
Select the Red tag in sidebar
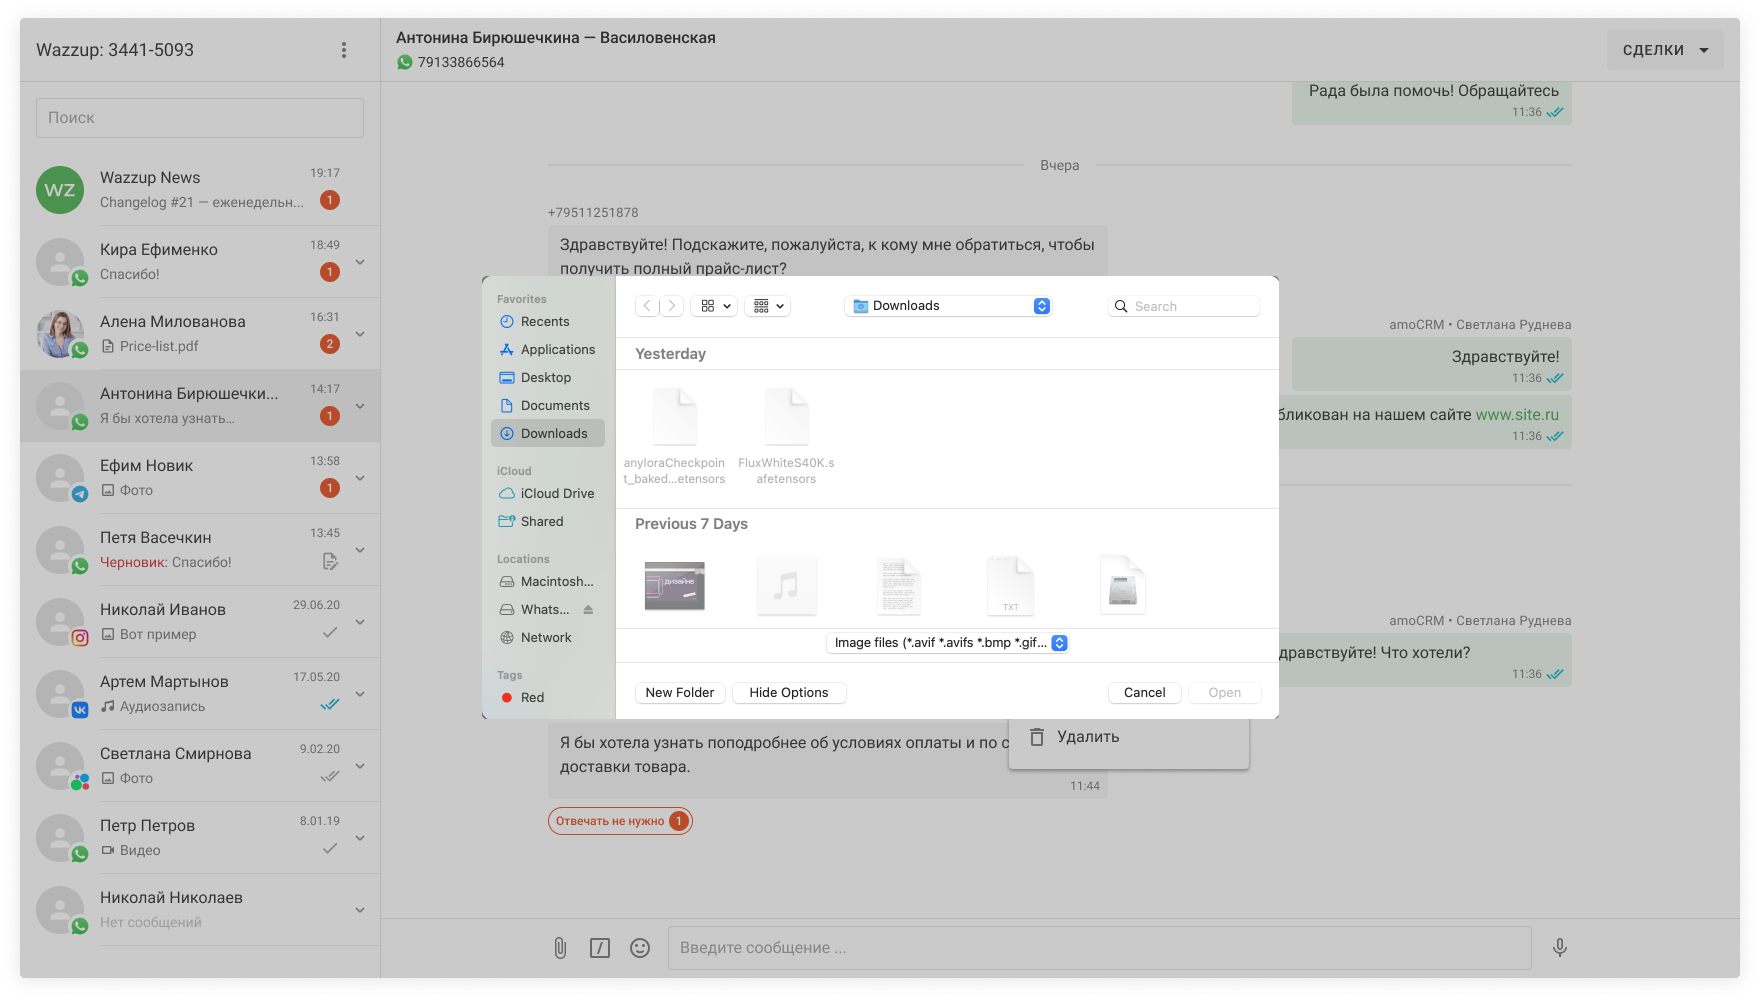click(x=531, y=698)
